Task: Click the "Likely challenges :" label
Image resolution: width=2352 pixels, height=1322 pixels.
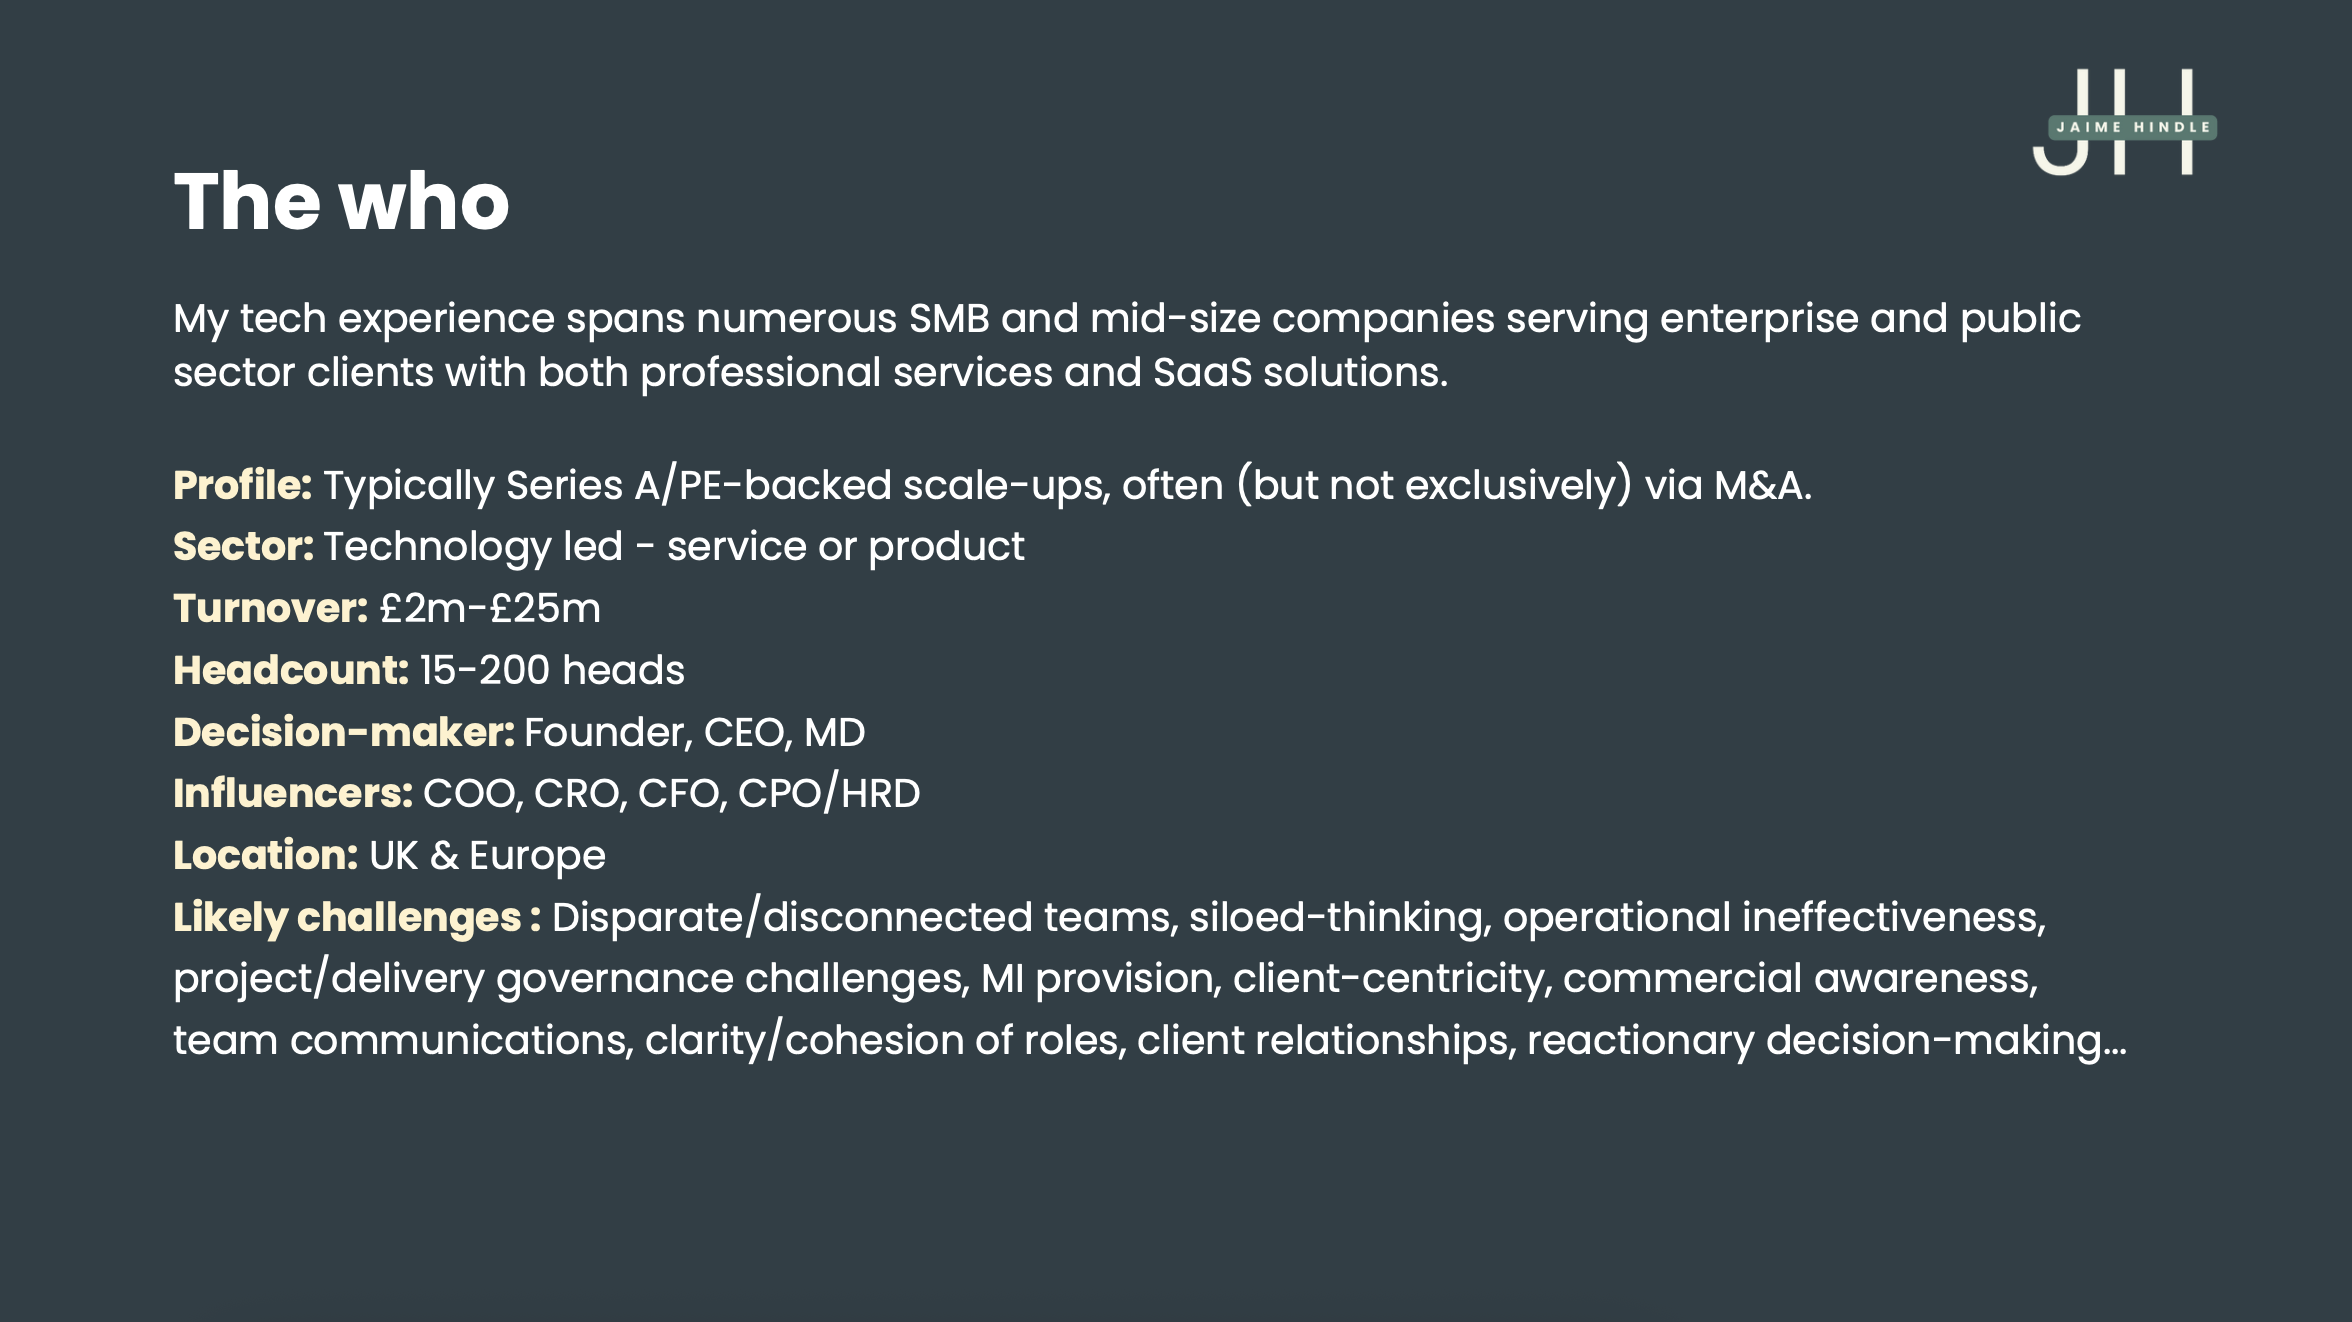Action: pyautogui.click(x=356, y=918)
